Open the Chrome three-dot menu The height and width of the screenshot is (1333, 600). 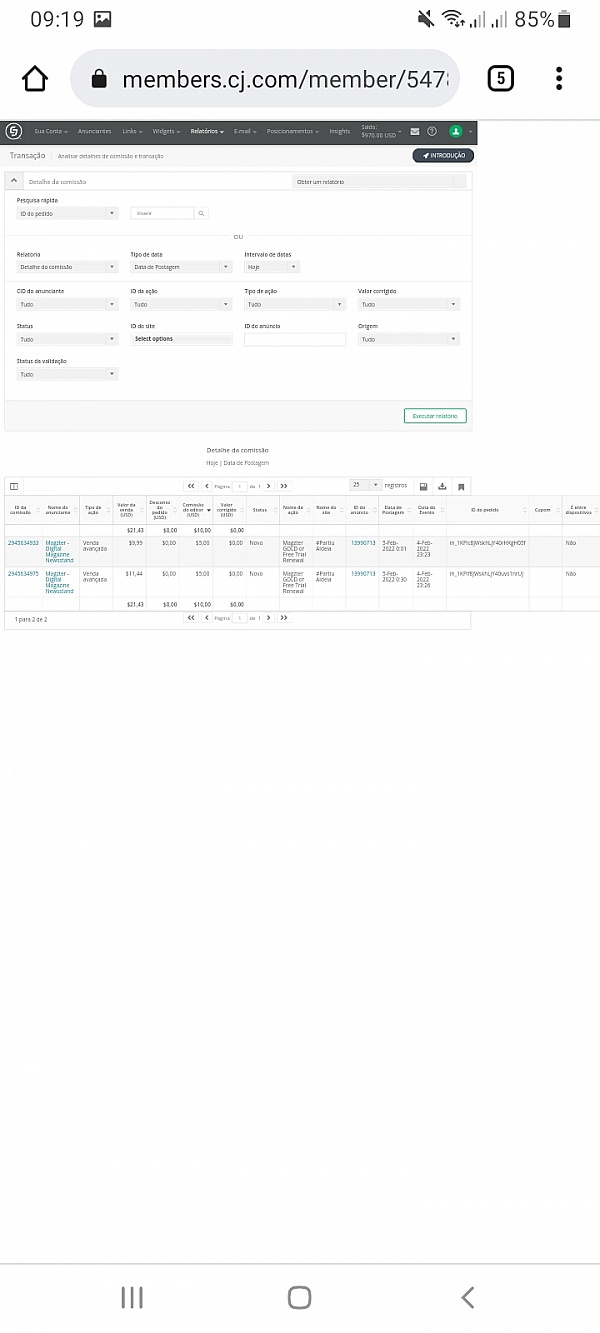559,79
